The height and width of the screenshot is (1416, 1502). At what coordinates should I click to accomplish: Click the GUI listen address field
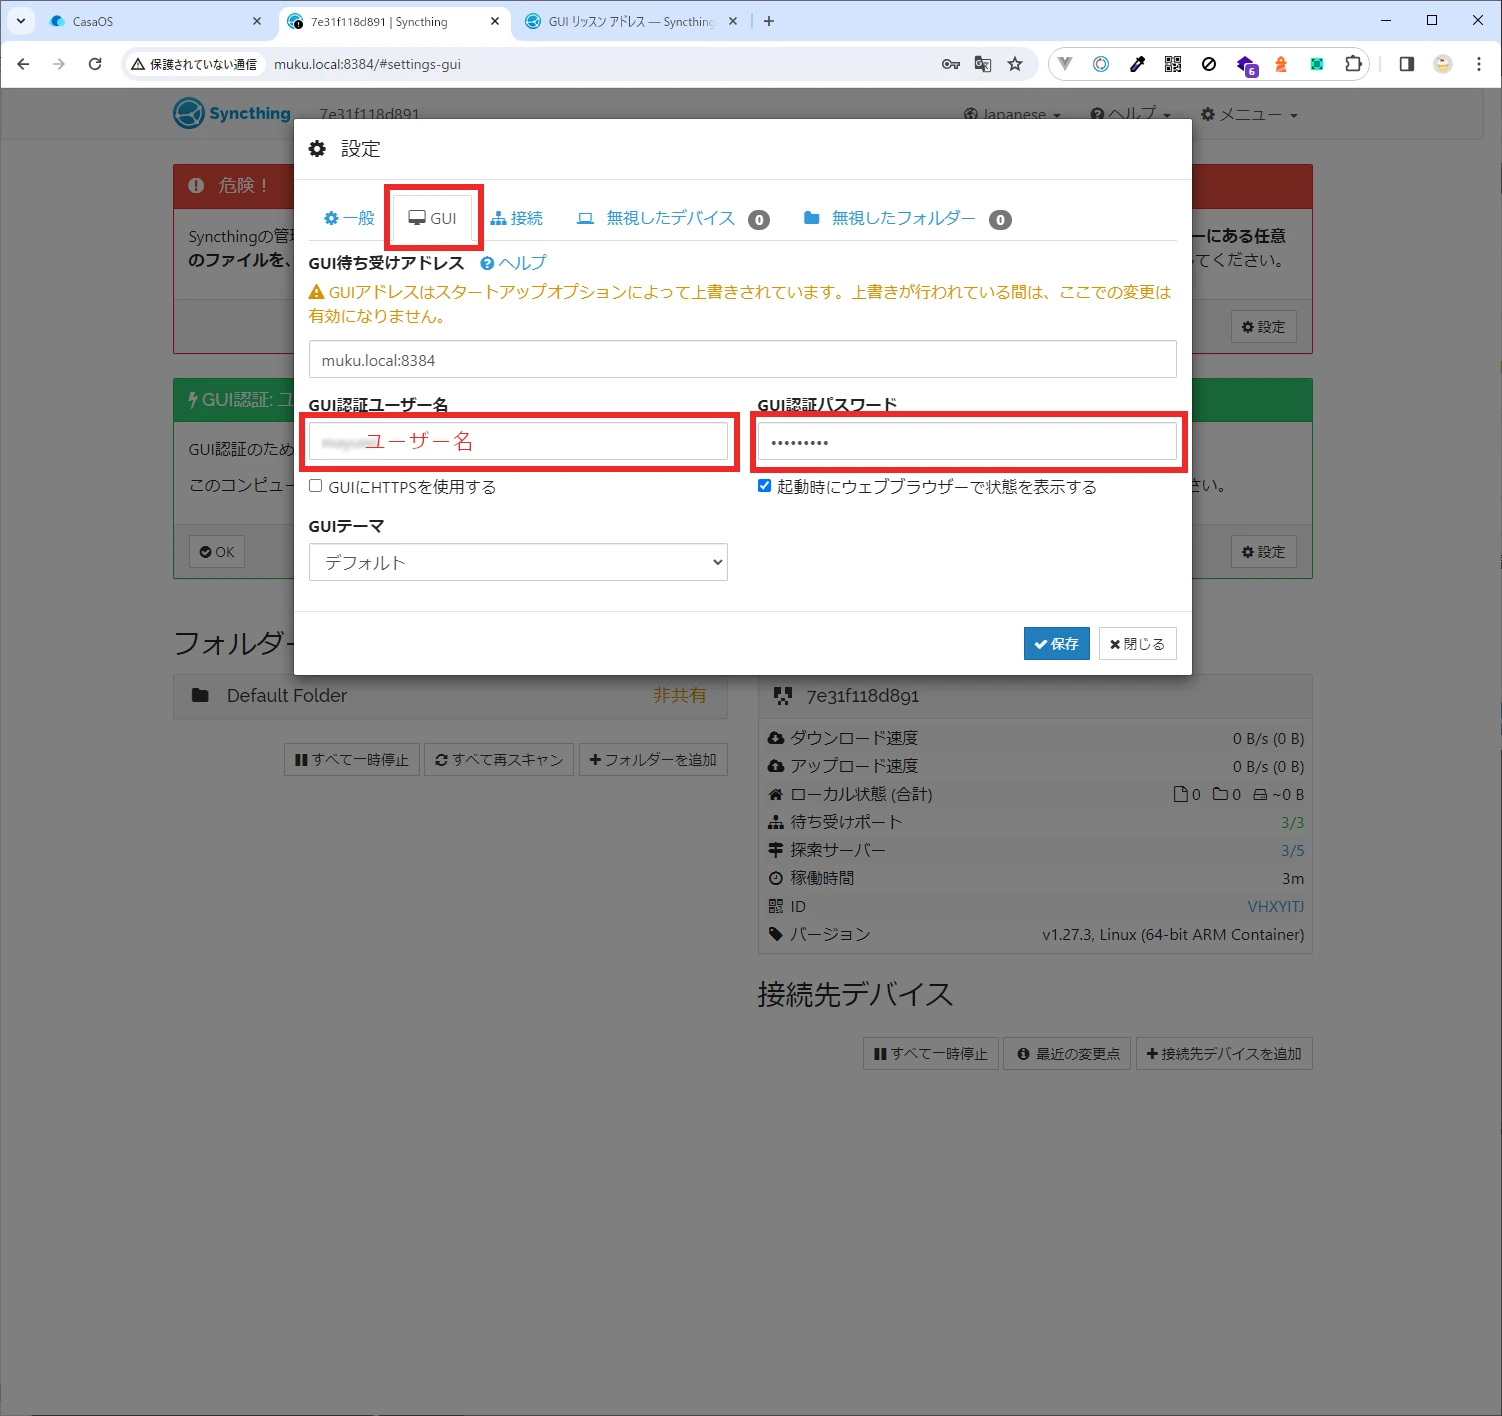point(742,360)
